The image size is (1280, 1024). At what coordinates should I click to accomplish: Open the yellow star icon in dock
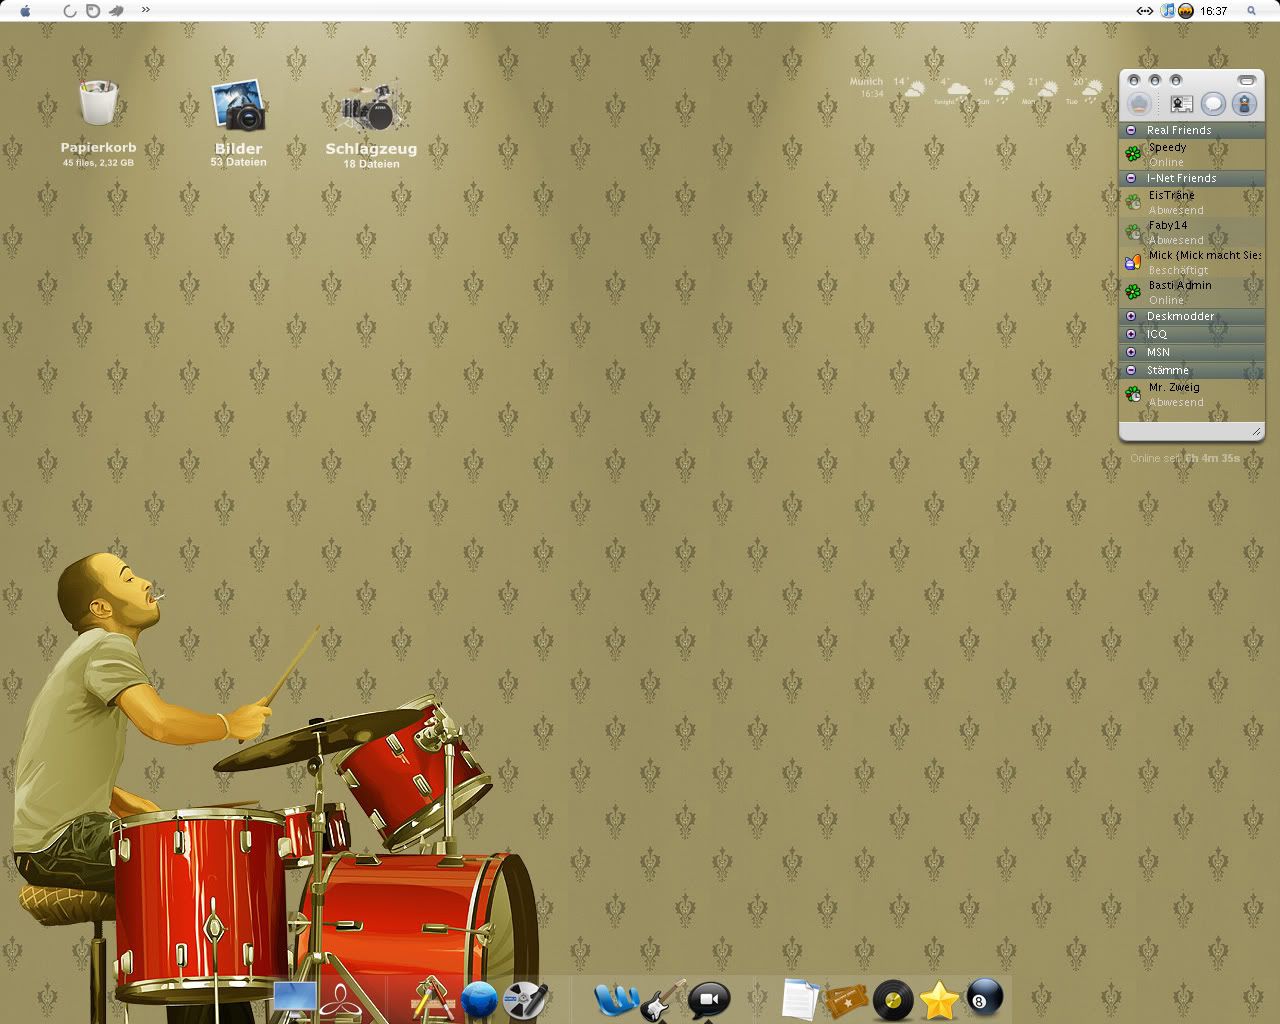939,1000
